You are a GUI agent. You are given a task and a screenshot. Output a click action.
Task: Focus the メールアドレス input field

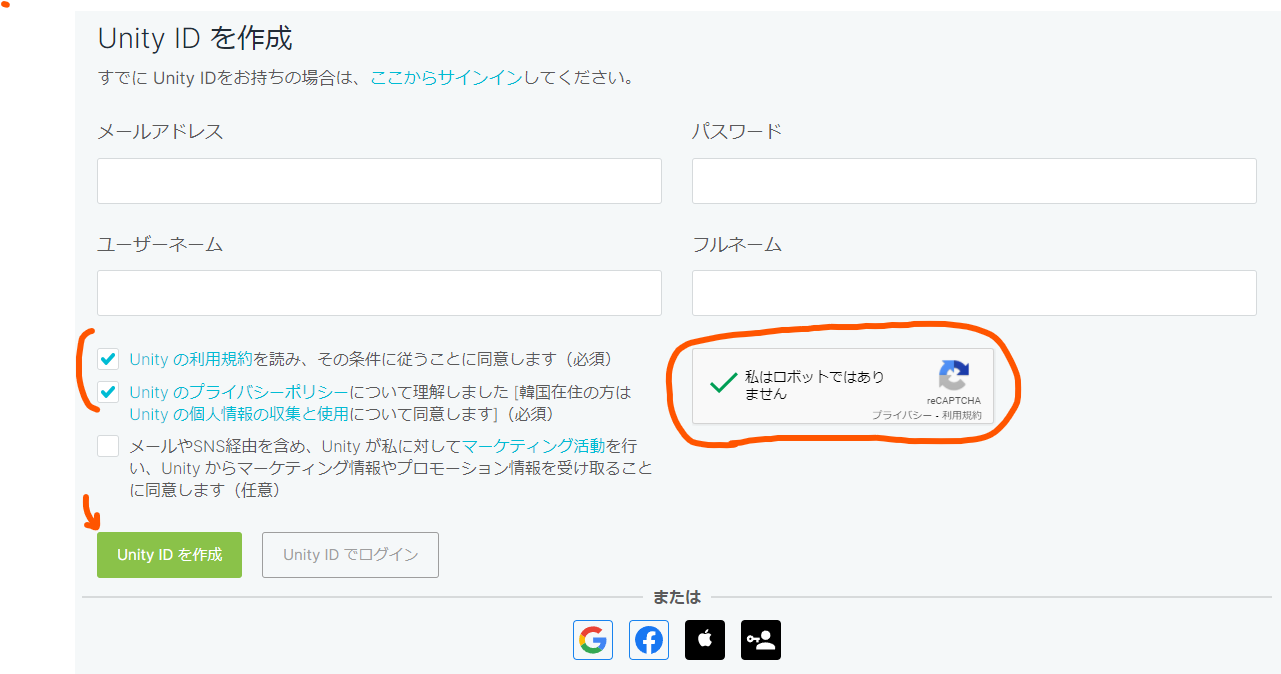[x=379, y=181]
